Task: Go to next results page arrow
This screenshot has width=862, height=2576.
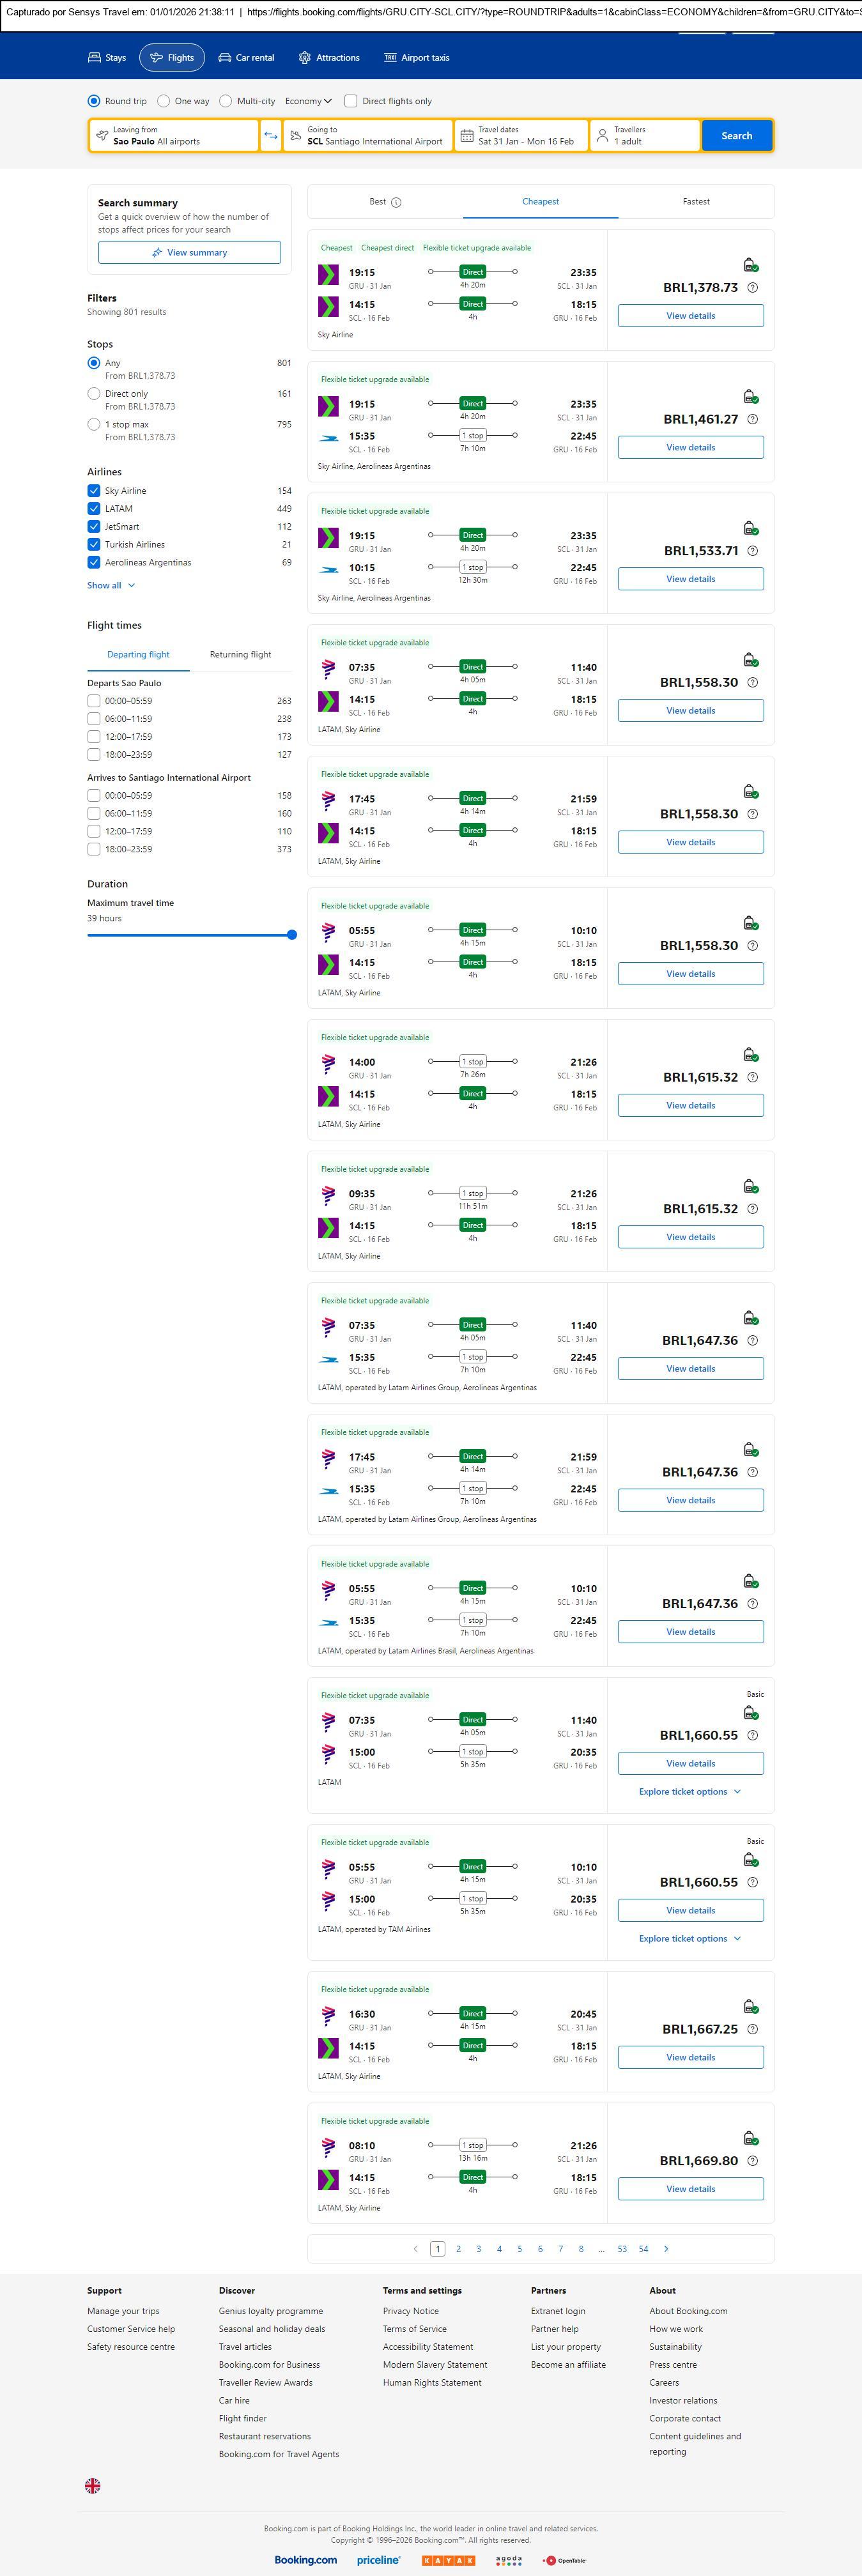Action: point(666,2248)
